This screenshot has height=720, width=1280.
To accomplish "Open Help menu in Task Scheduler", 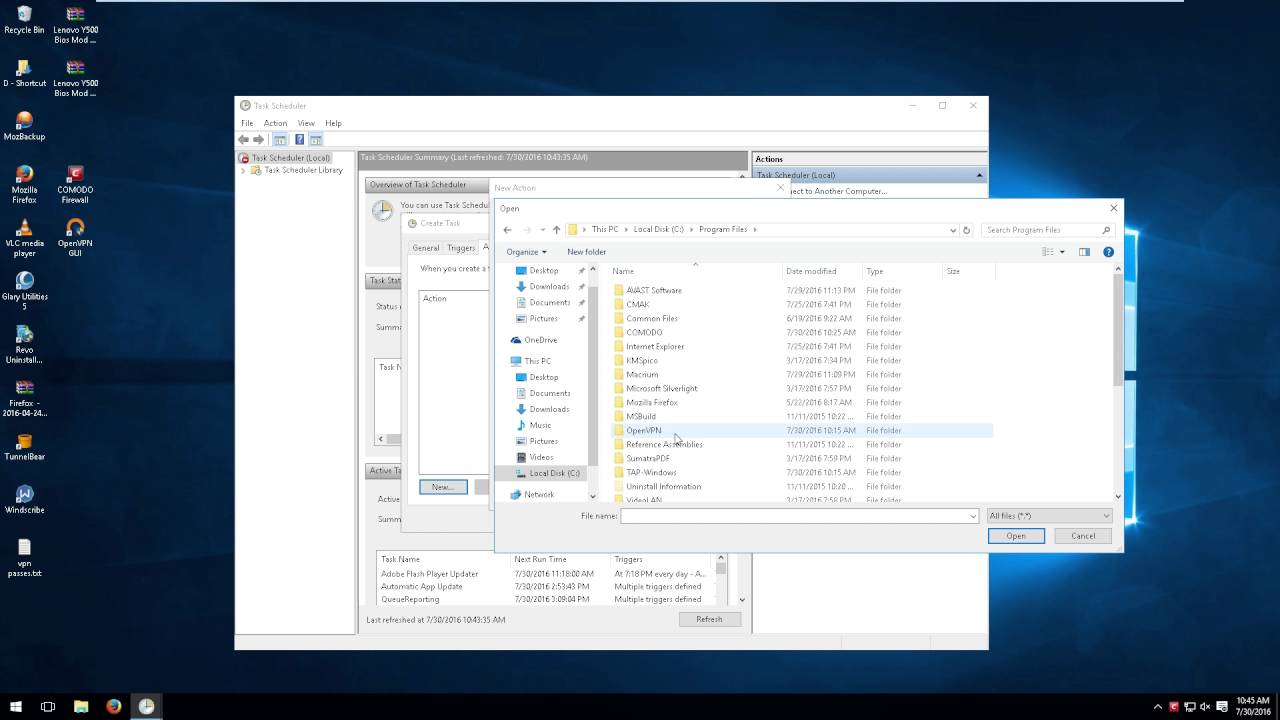I will 333,123.
